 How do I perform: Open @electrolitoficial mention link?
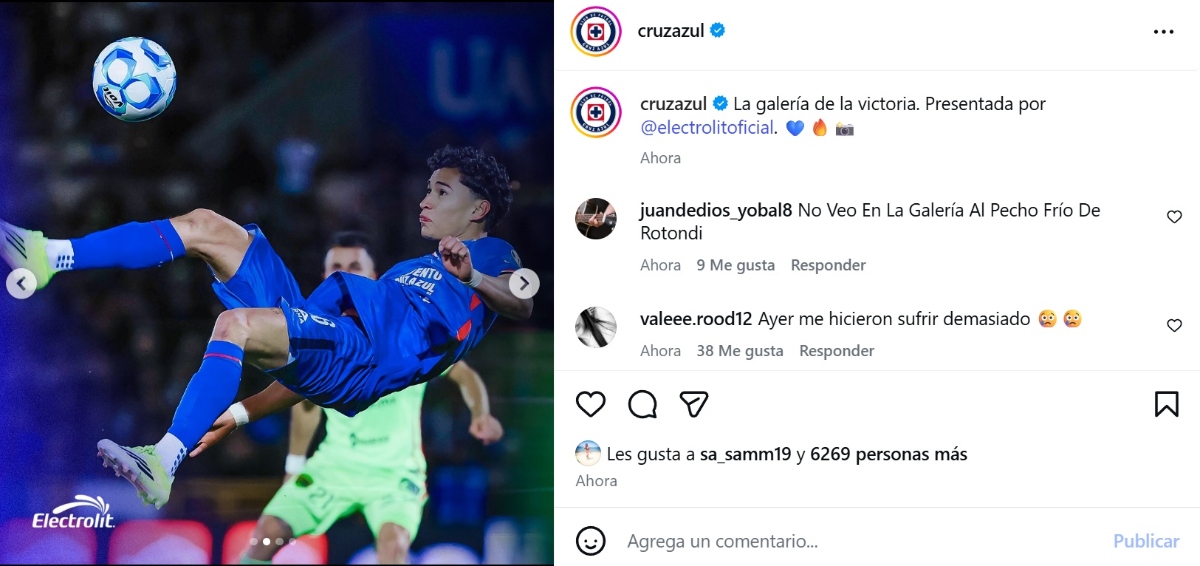(x=707, y=127)
